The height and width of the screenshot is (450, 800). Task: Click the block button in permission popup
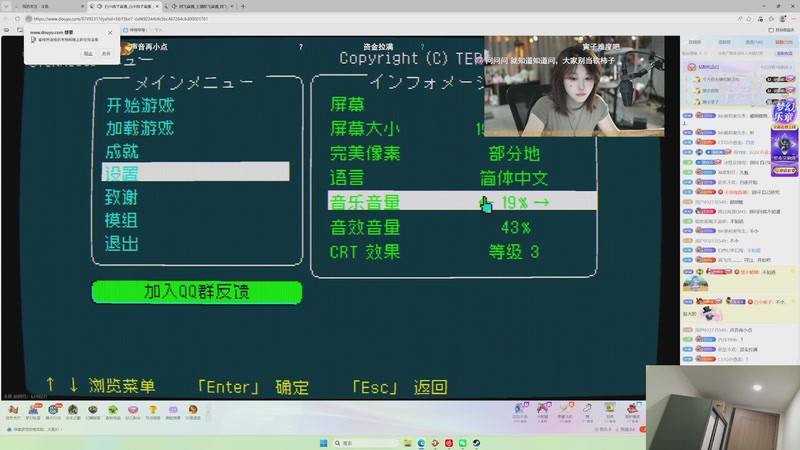(88, 54)
